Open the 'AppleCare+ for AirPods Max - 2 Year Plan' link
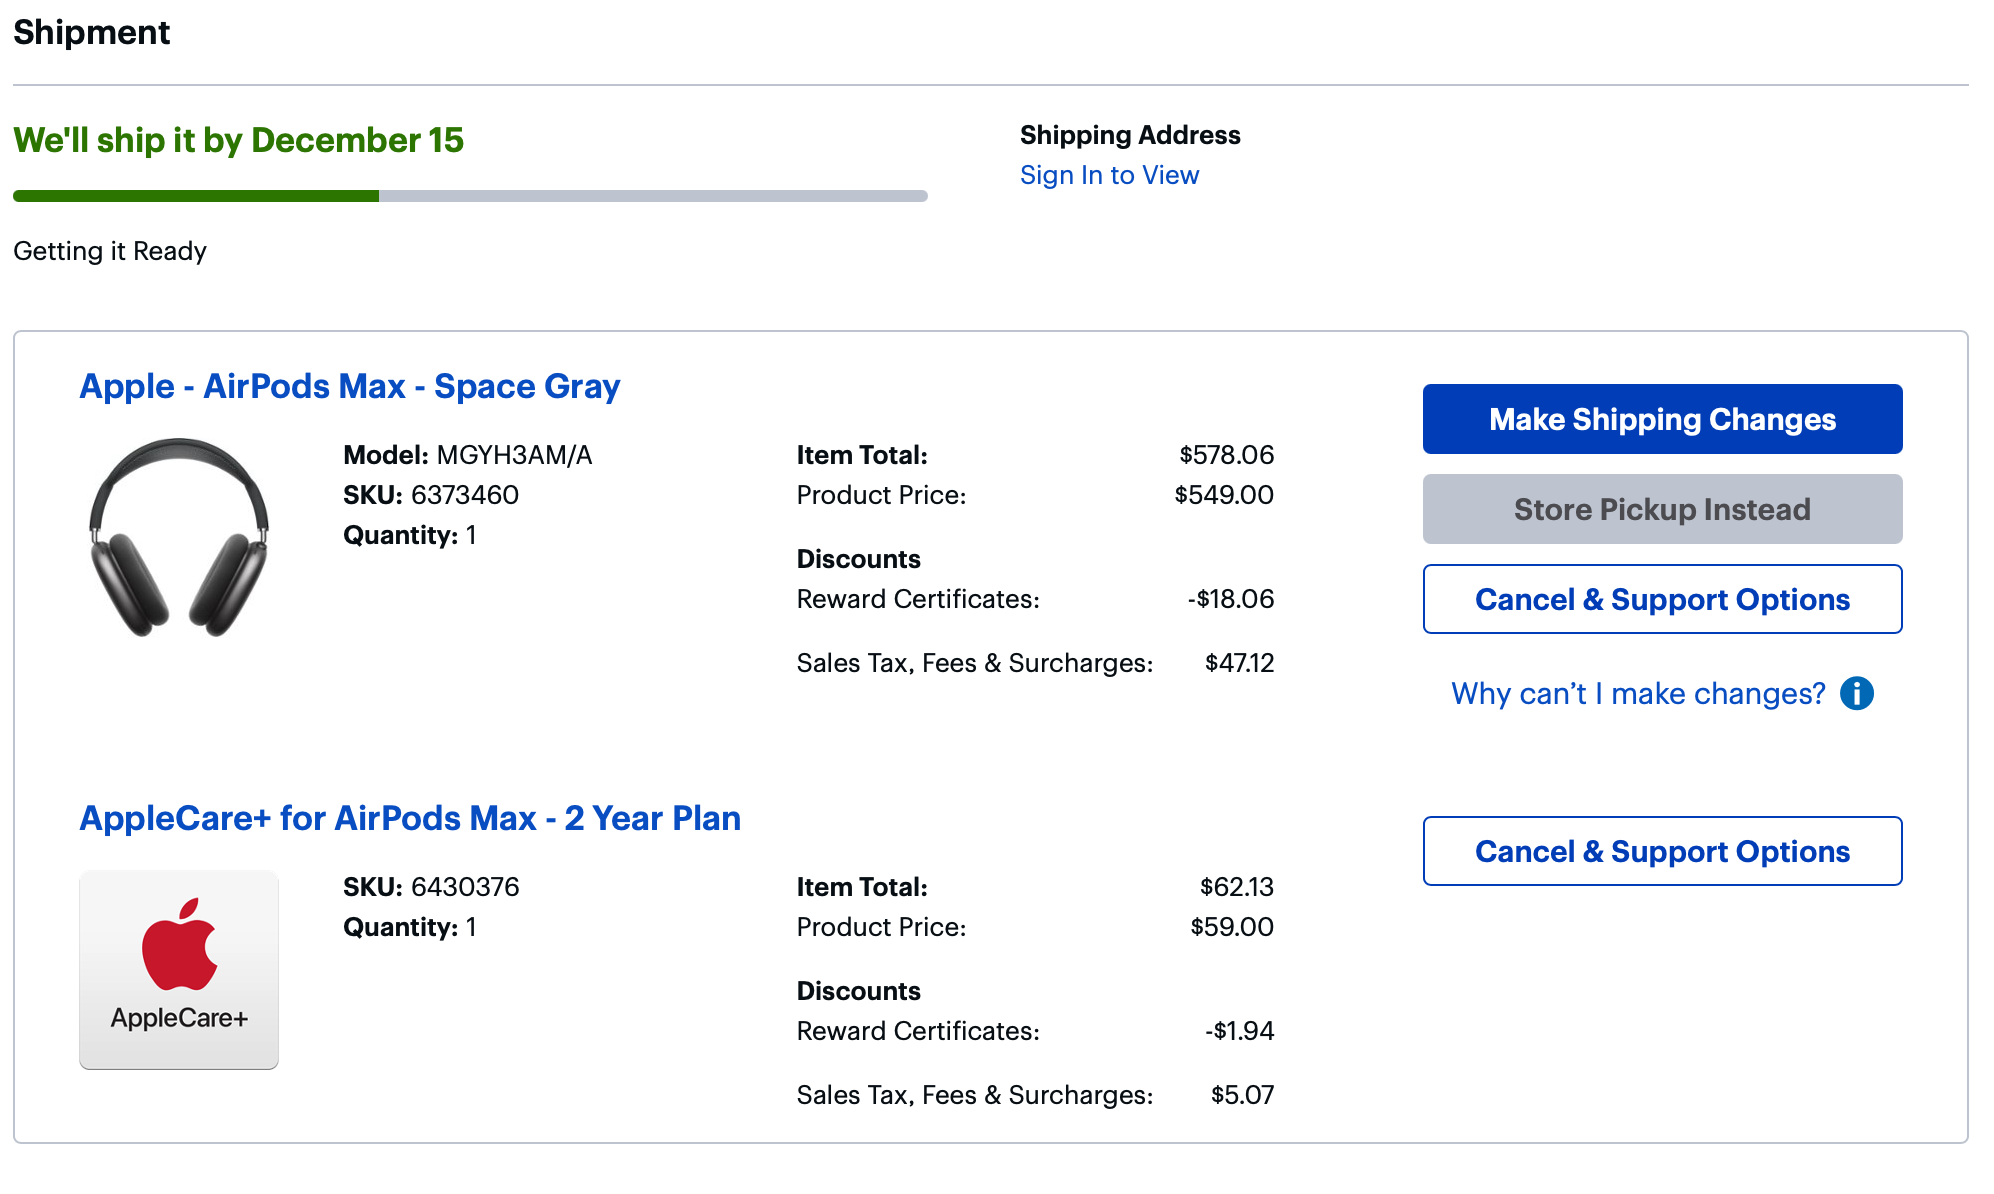1994x1194 pixels. (x=410, y=818)
